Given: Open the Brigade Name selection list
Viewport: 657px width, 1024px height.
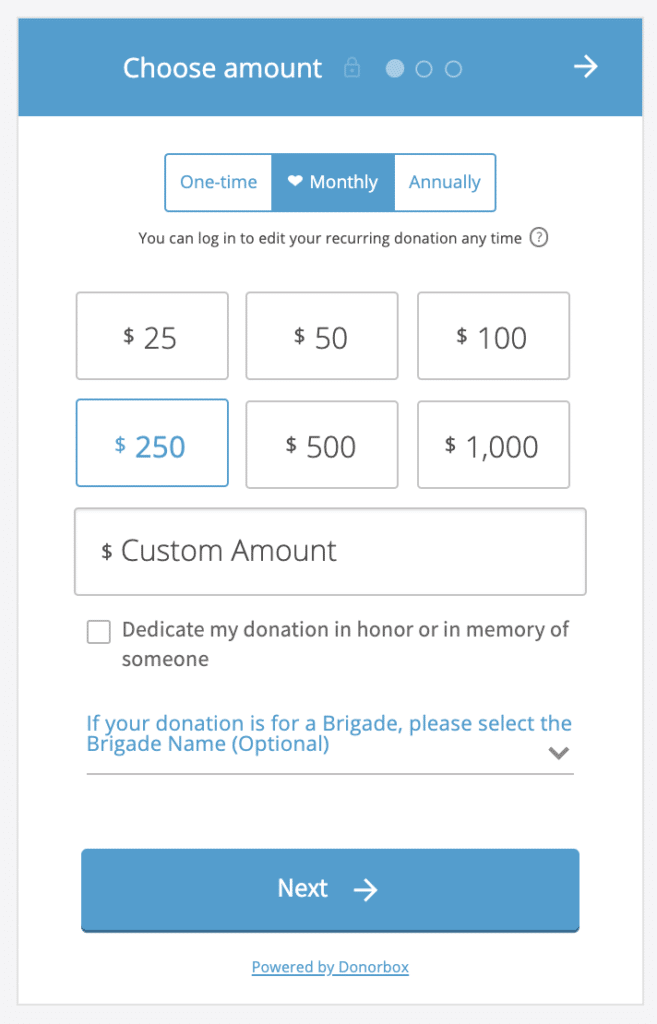Looking at the screenshot, I should (330, 735).
